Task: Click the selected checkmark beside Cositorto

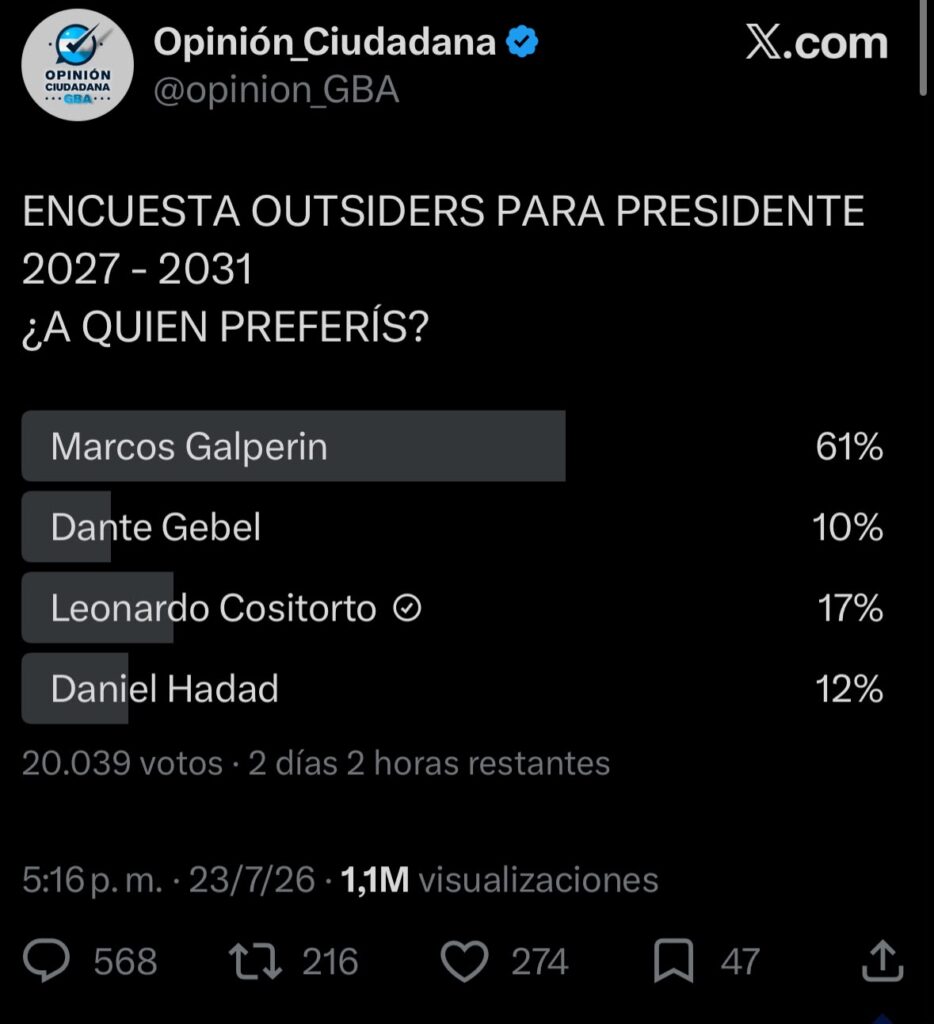Action: 408,609
